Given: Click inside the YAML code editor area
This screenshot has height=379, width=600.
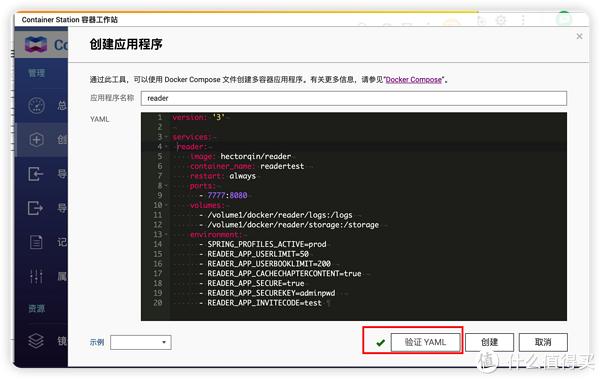Looking at the screenshot, I should coord(354,216).
